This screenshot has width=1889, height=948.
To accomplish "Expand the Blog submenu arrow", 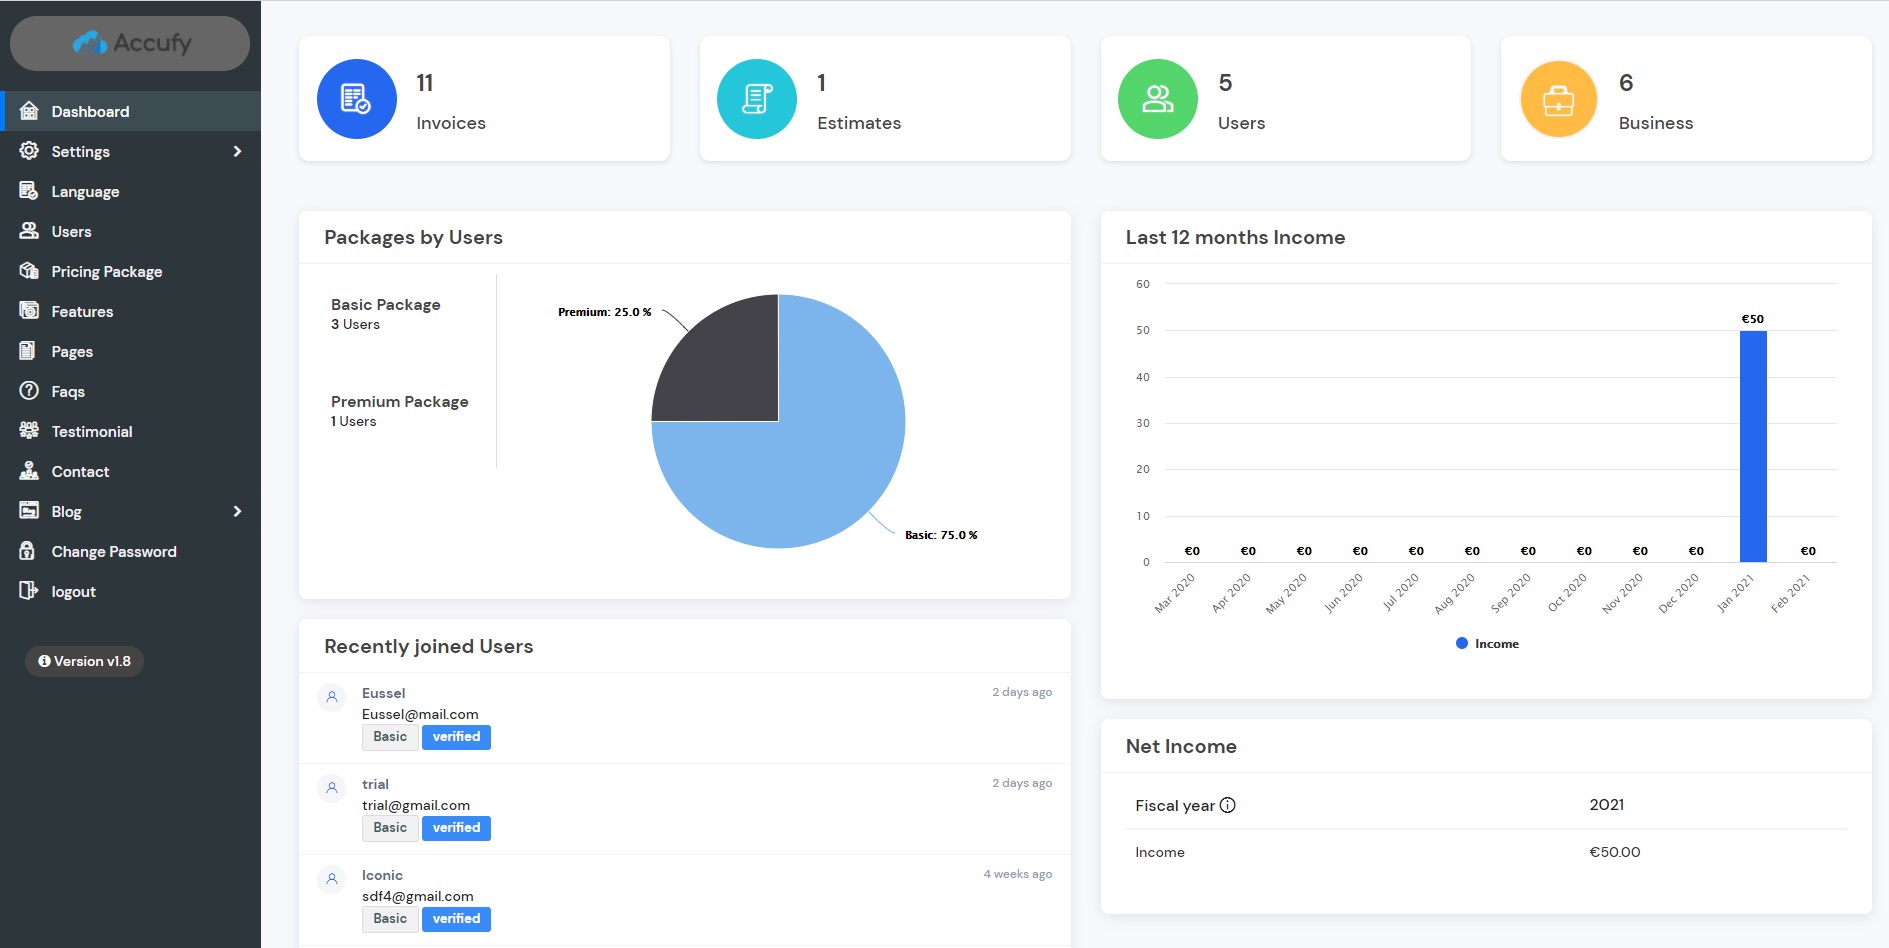I will point(237,511).
